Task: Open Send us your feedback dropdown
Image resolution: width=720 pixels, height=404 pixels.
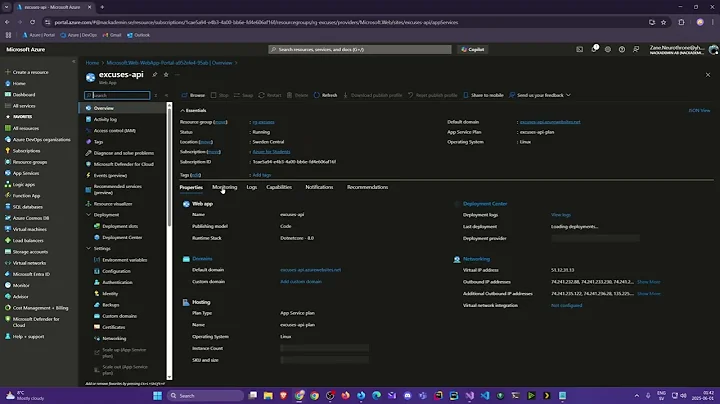Action: pyautogui.click(x=540, y=95)
